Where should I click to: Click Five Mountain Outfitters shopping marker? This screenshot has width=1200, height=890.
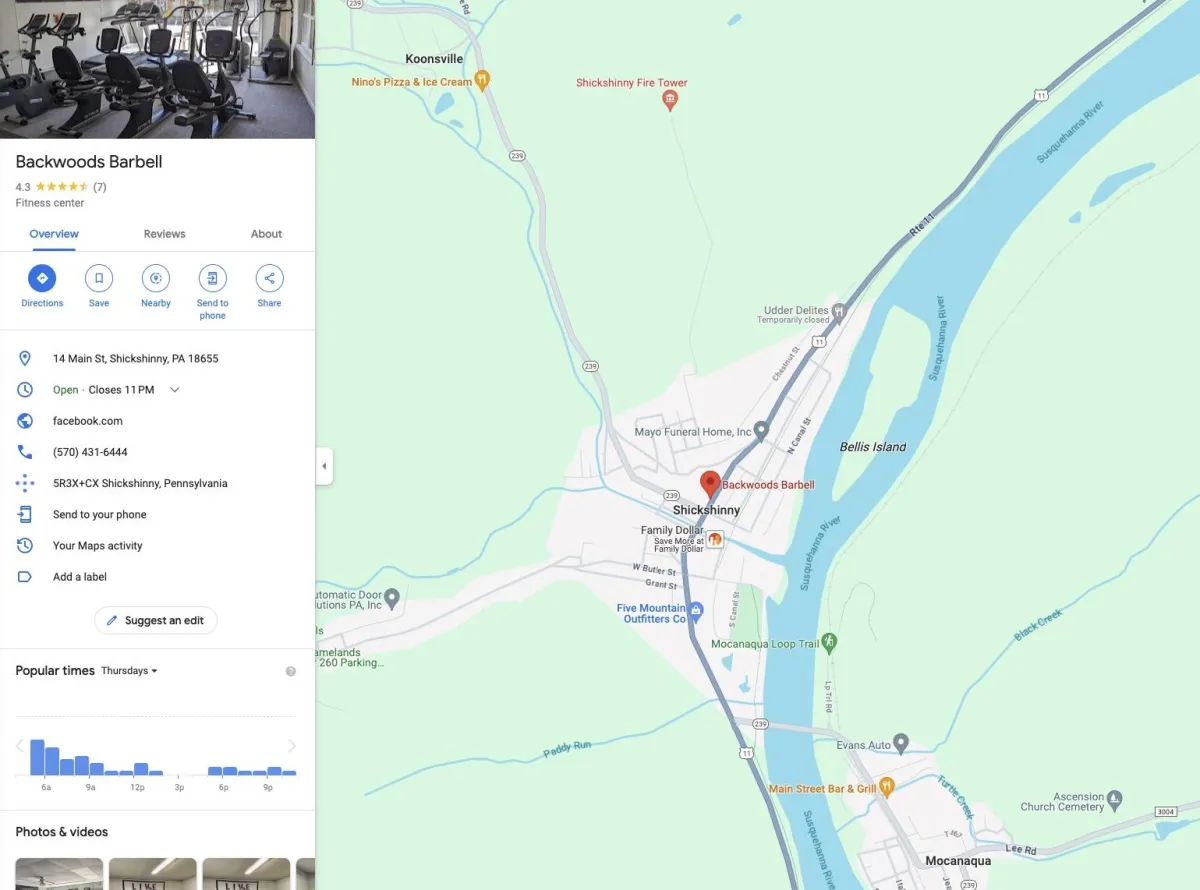pos(696,610)
